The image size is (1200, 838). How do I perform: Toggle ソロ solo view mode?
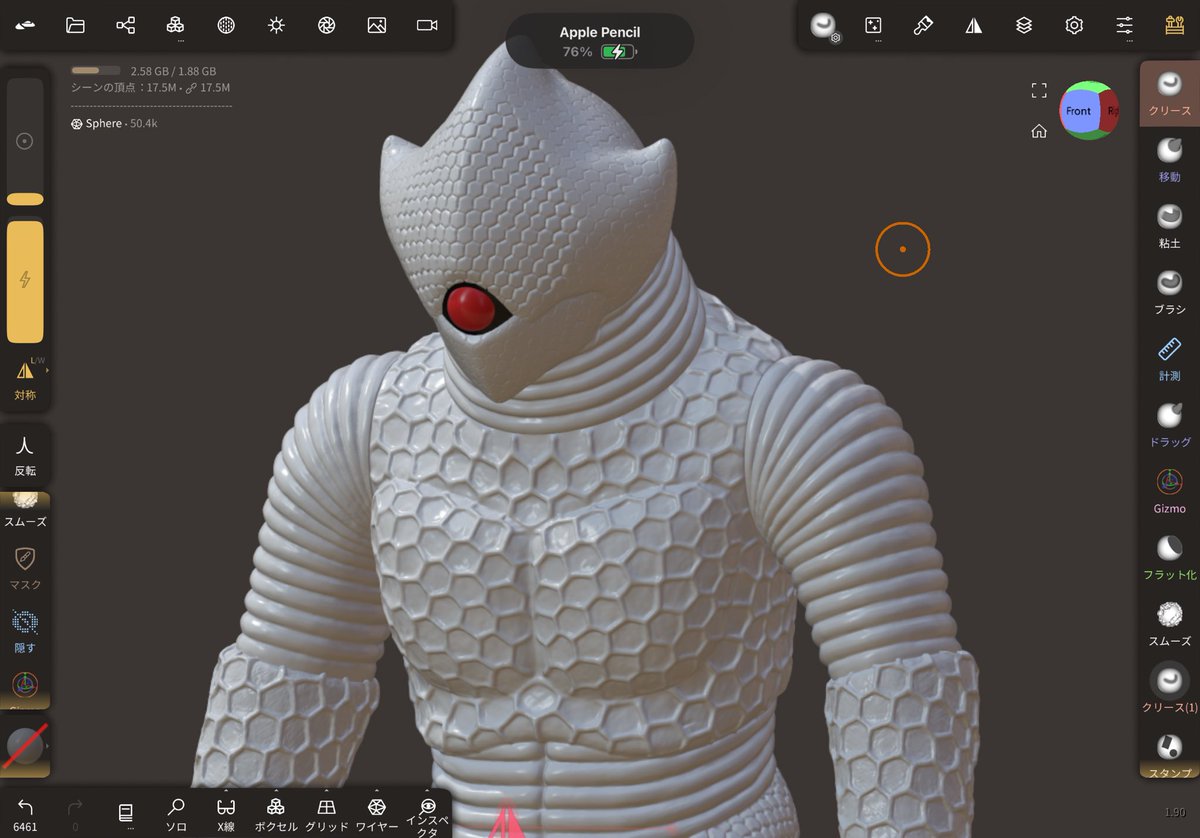click(176, 814)
